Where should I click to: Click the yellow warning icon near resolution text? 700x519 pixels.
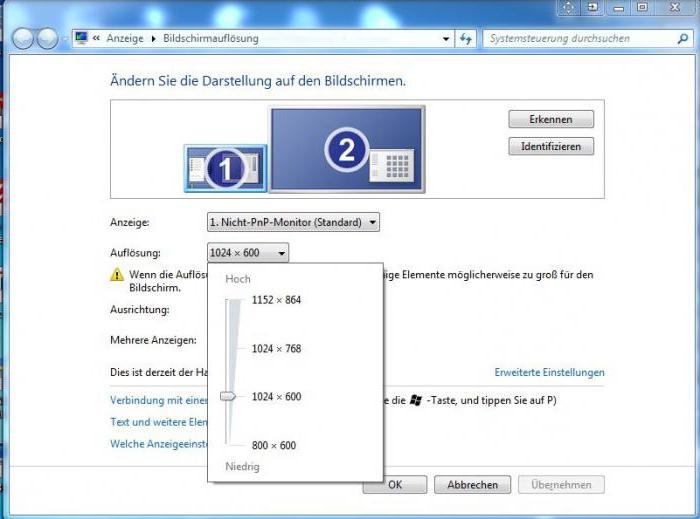[x=117, y=274]
